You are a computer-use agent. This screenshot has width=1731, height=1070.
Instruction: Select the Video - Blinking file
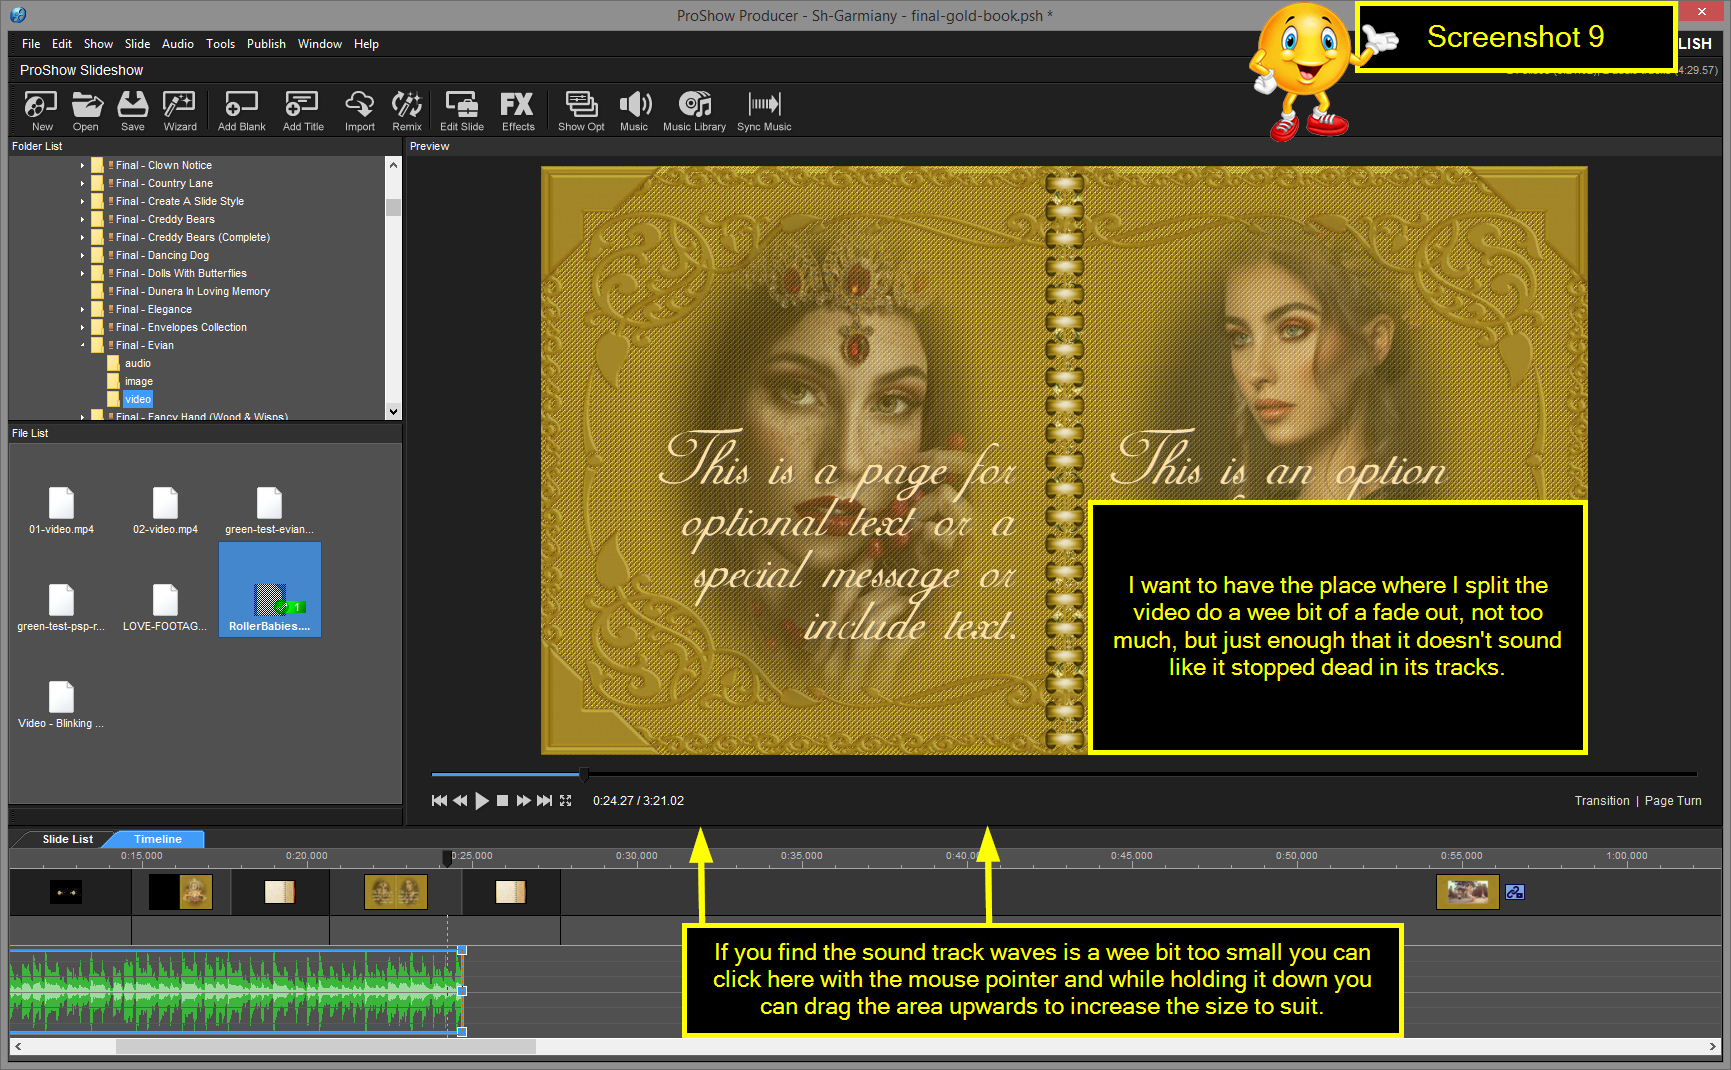[61, 705]
